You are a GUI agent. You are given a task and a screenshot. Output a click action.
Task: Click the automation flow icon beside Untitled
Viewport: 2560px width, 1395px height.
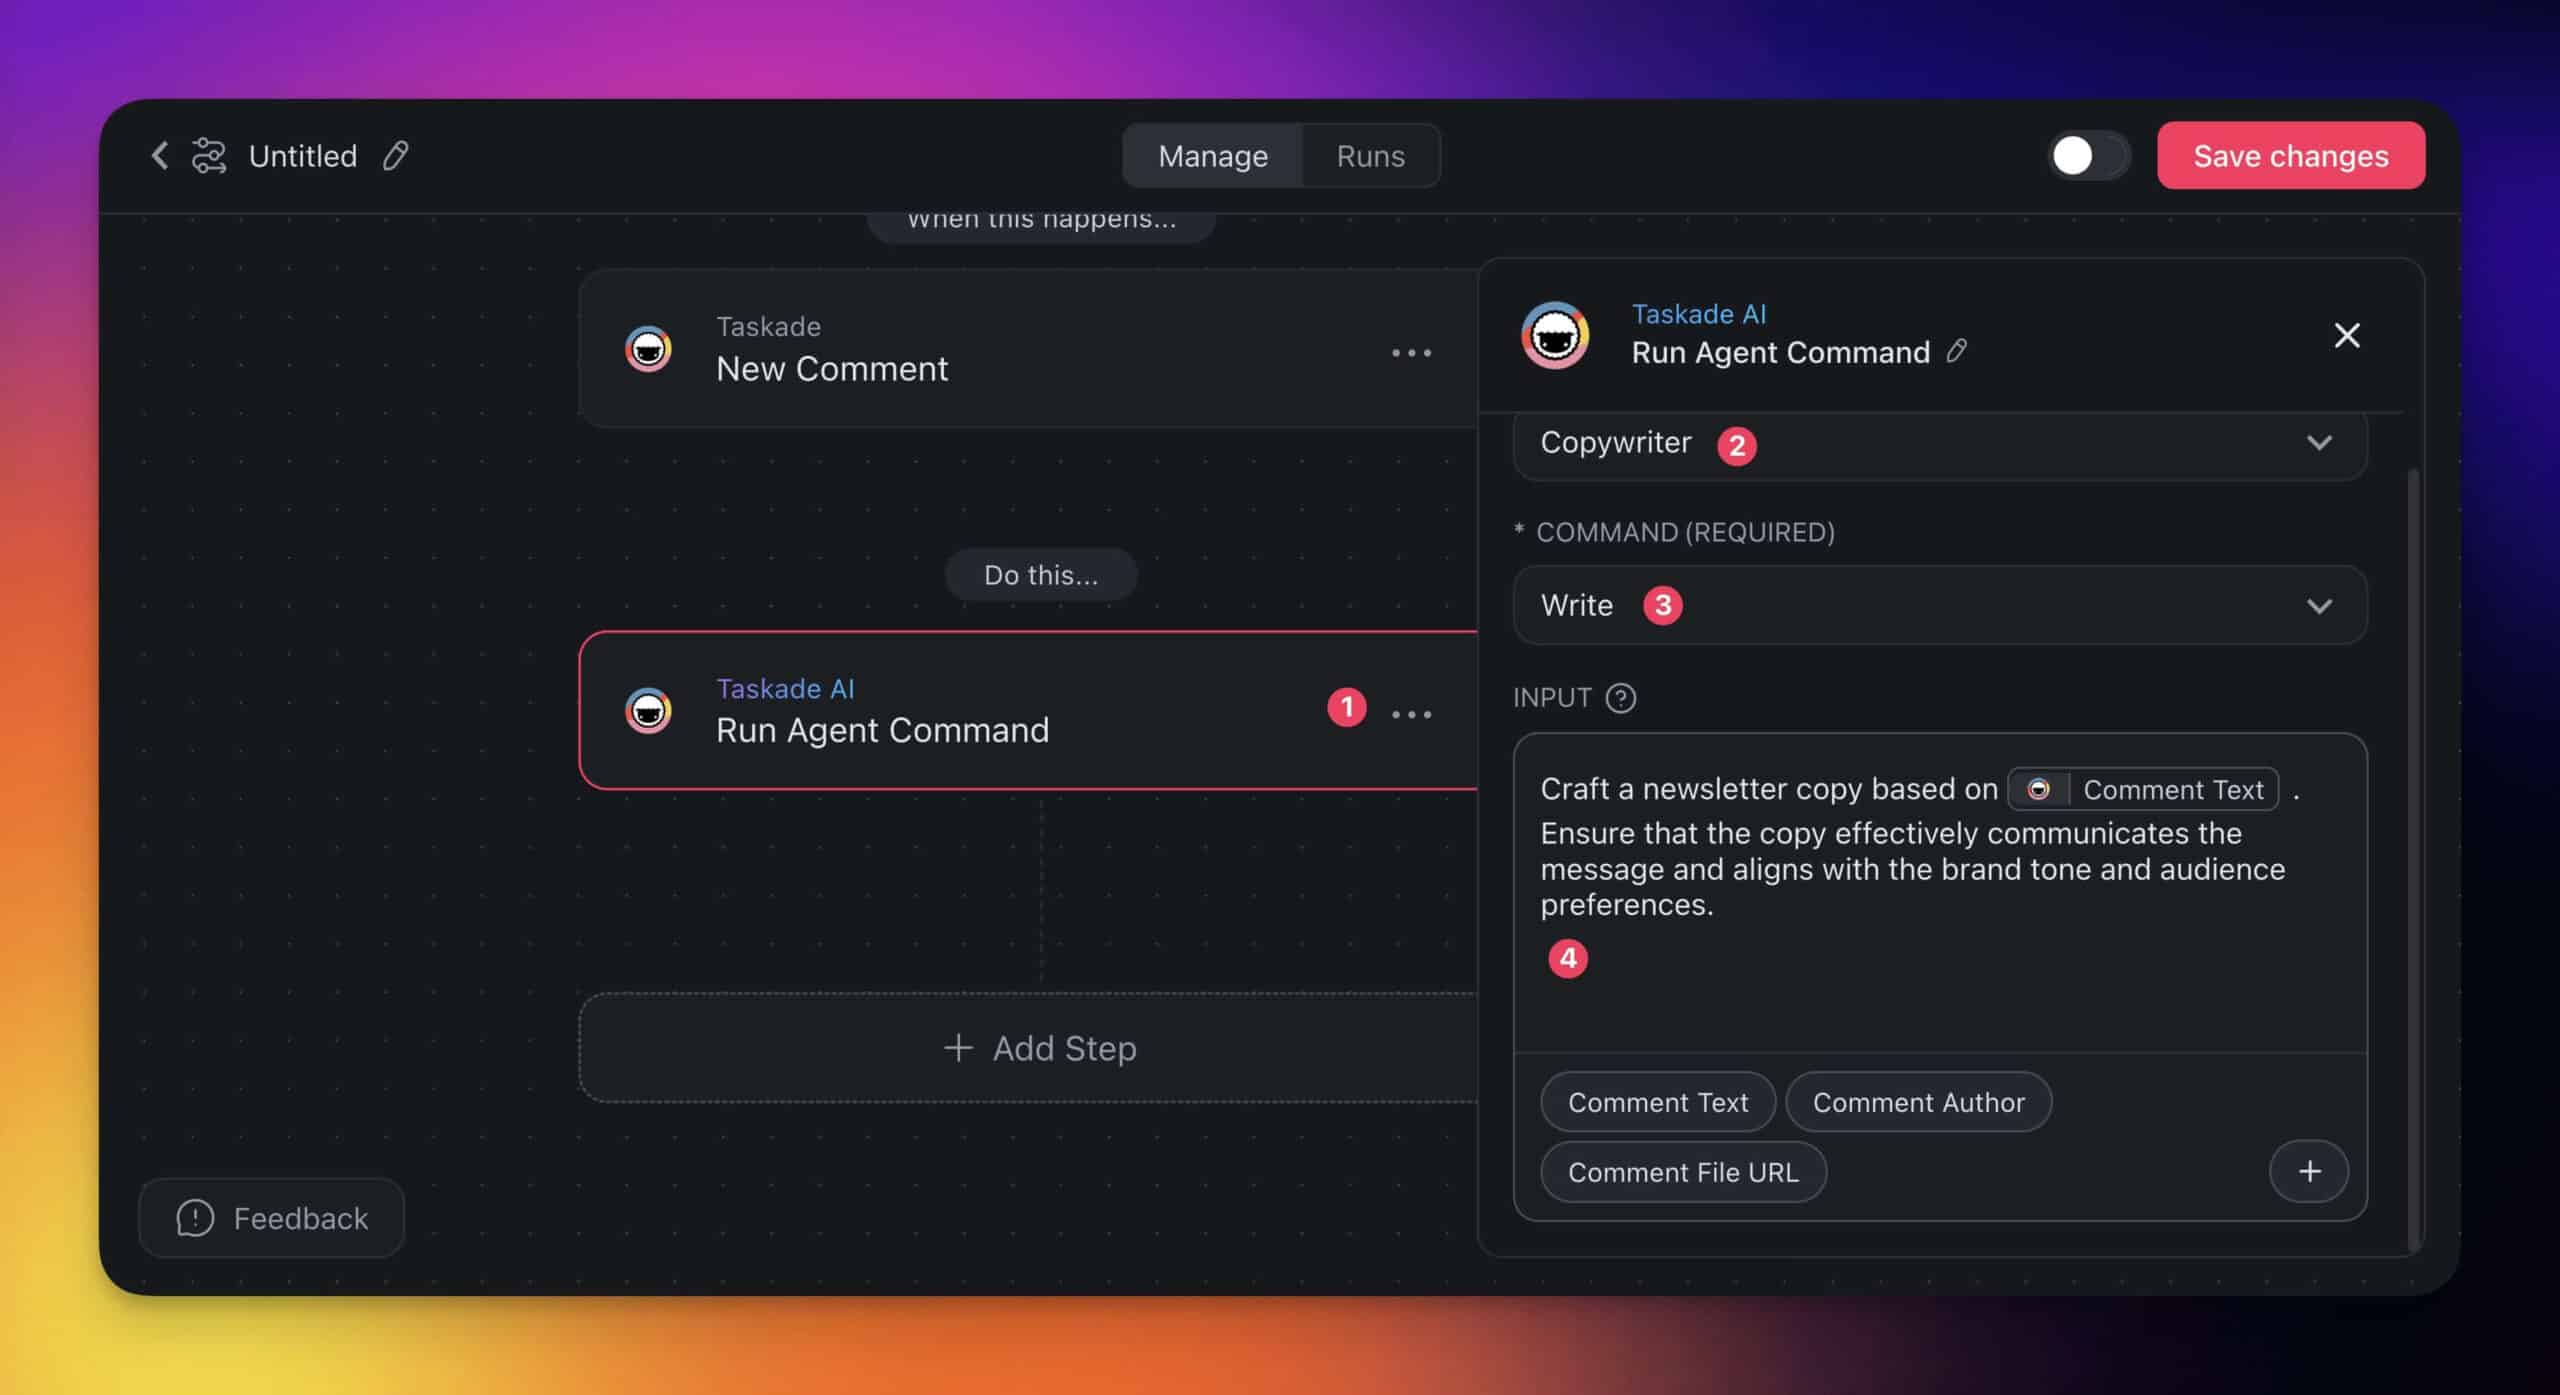(x=209, y=156)
